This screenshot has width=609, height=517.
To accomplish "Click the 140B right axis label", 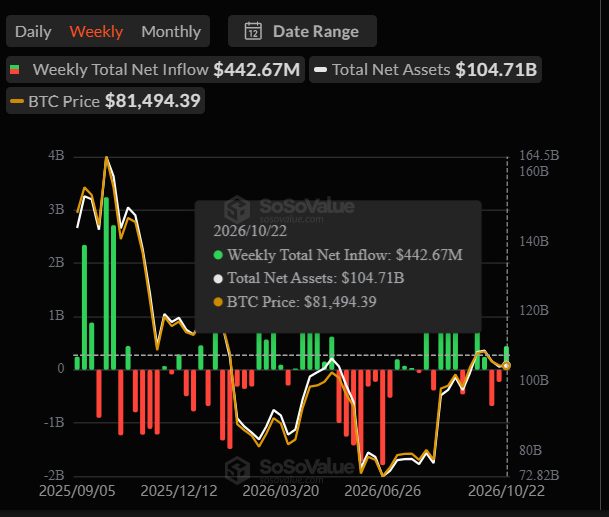I will 534,242.
